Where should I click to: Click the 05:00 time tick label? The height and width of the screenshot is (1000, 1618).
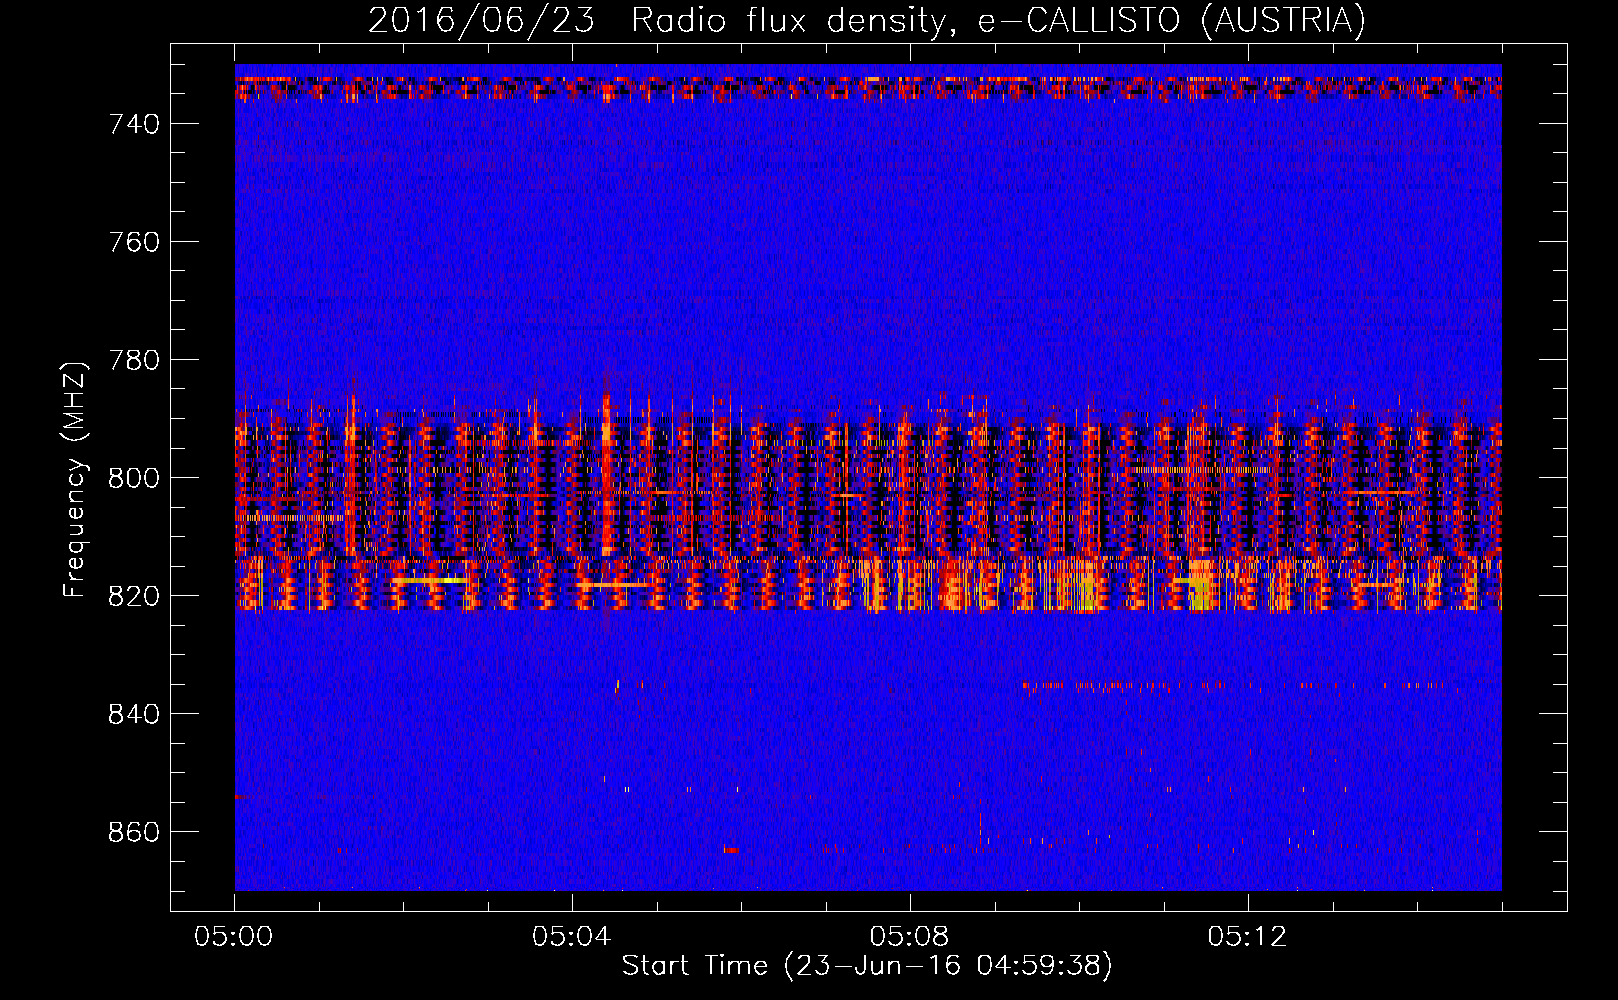click(234, 937)
